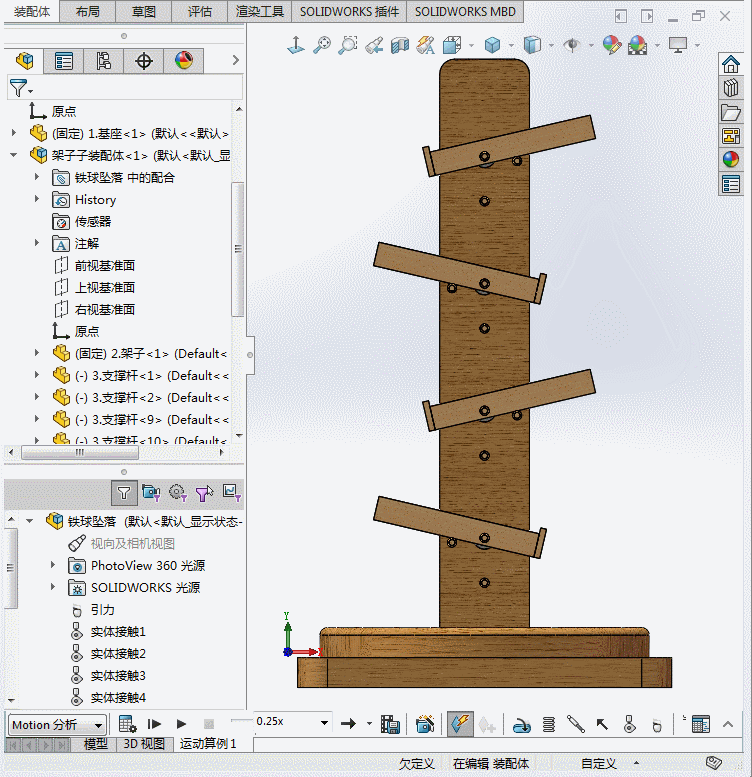The height and width of the screenshot is (777, 752).
Task: Click 自定义 in the status bar
Action: [x=598, y=764]
